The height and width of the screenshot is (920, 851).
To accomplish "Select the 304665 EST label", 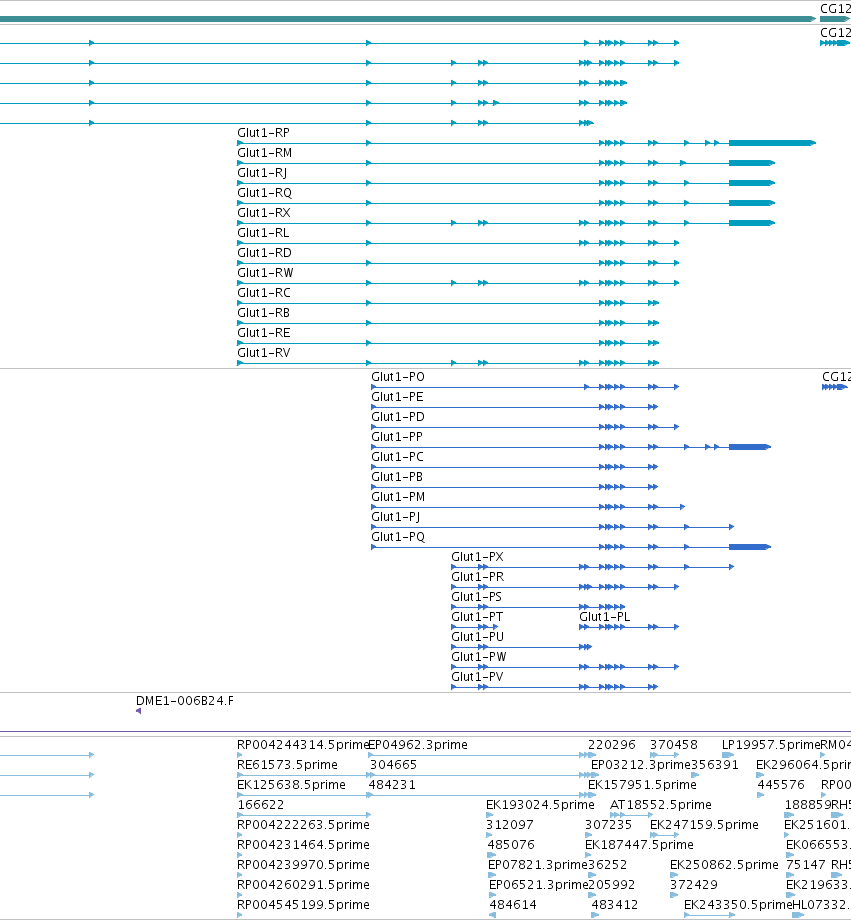I will click(393, 765).
